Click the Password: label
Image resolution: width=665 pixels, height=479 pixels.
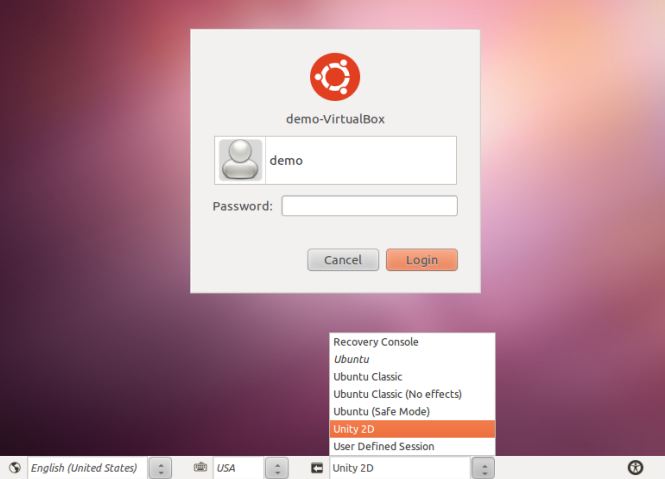243,206
